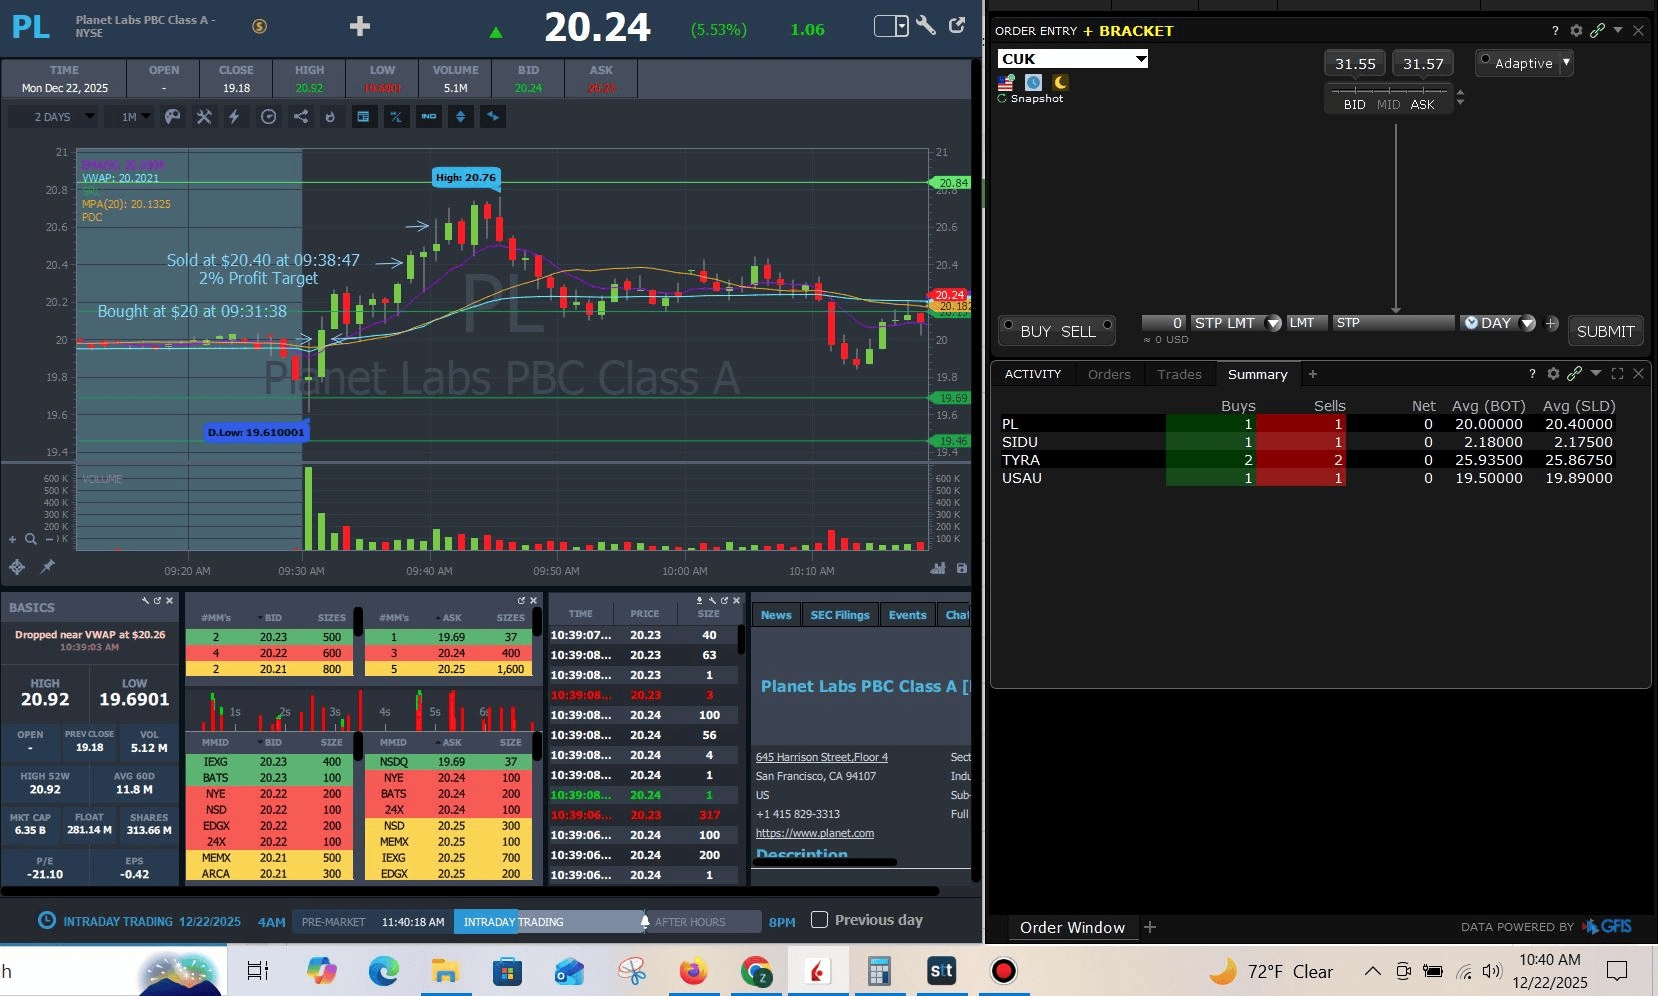The width and height of the screenshot is (1658, 996).
Task: Open the planet.com website link
Action: pos(814,833)
